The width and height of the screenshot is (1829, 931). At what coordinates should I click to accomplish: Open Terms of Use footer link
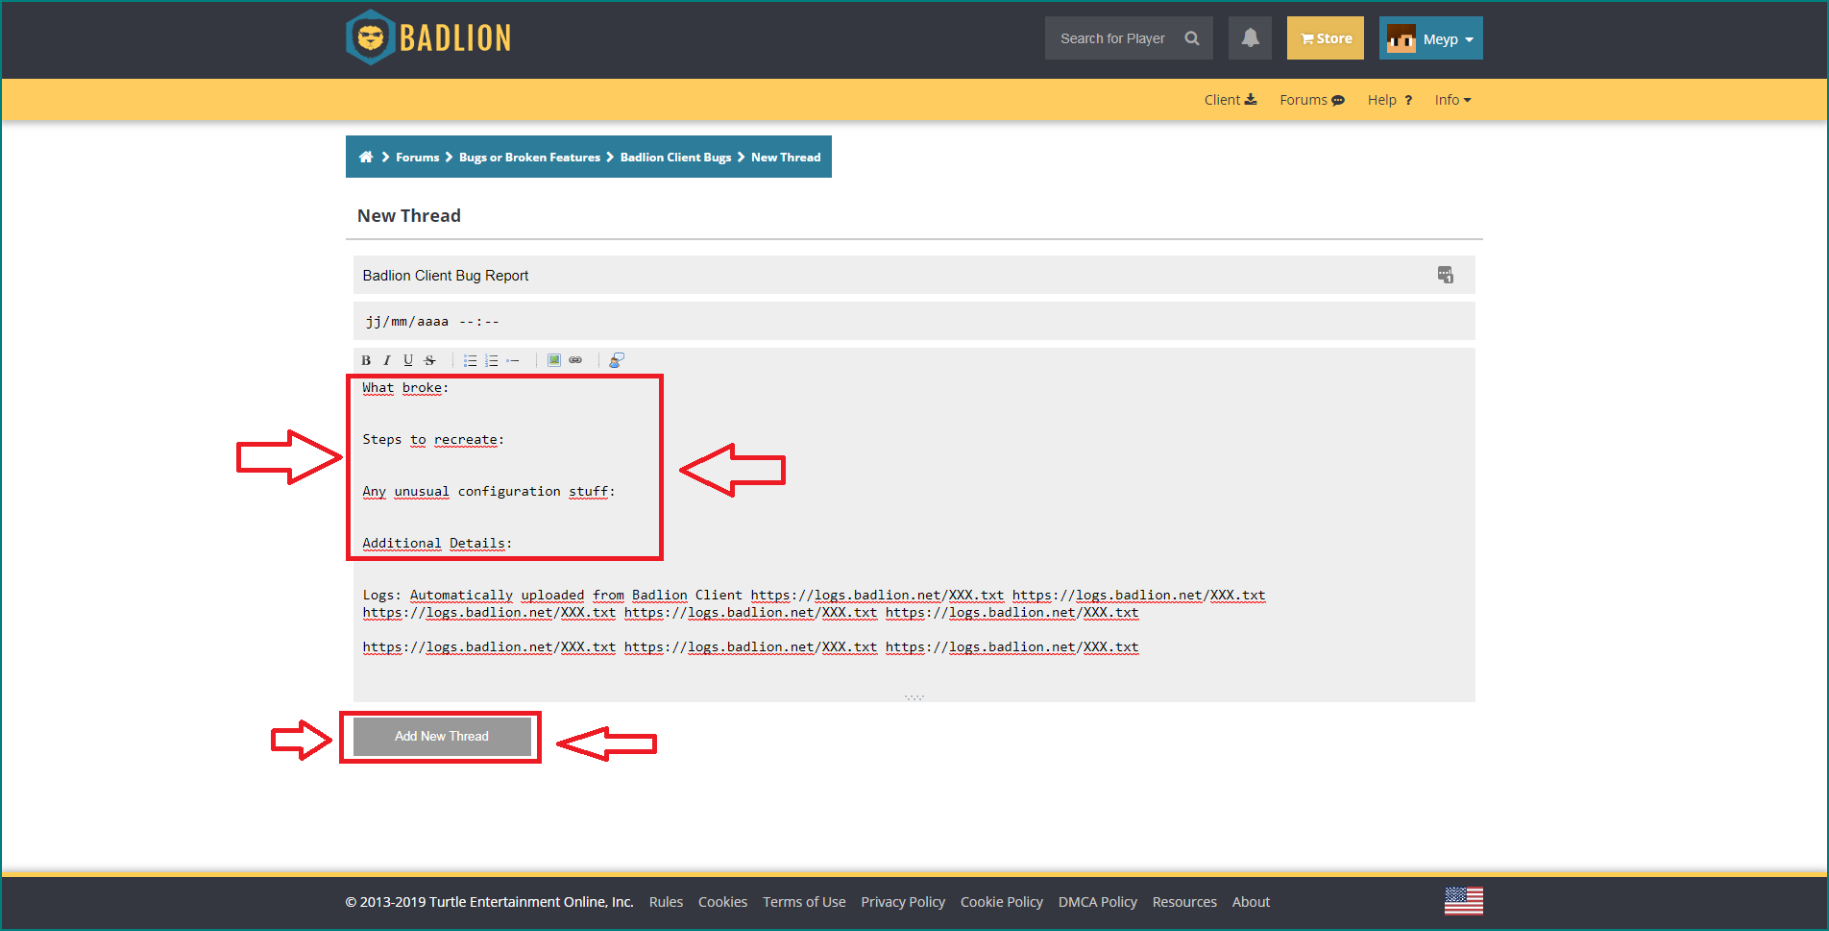point(804,902)
